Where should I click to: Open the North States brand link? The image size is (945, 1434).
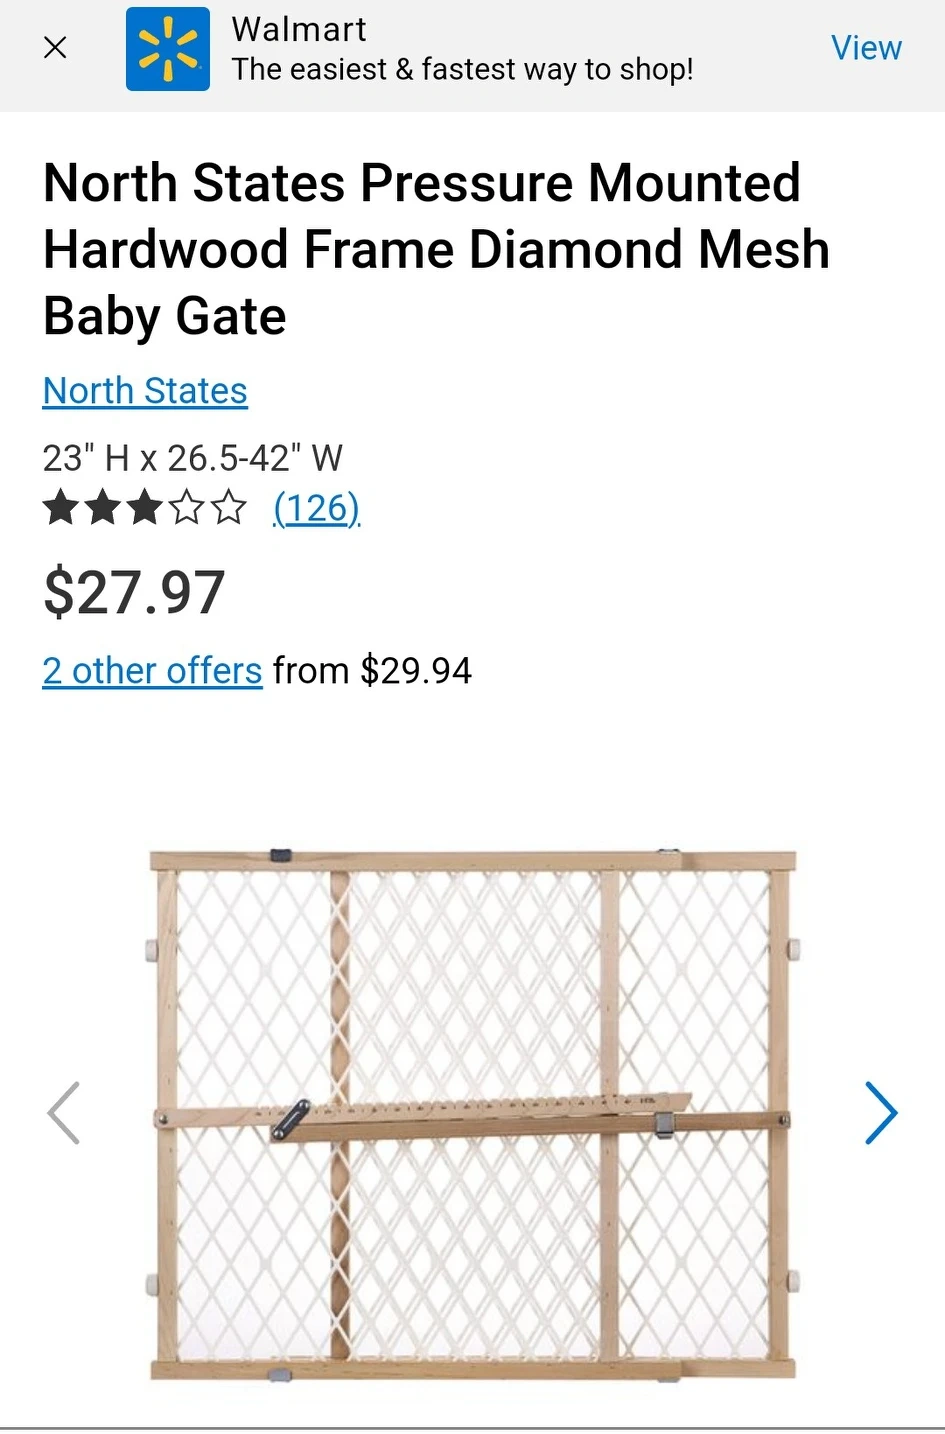(x=145, y=391)
